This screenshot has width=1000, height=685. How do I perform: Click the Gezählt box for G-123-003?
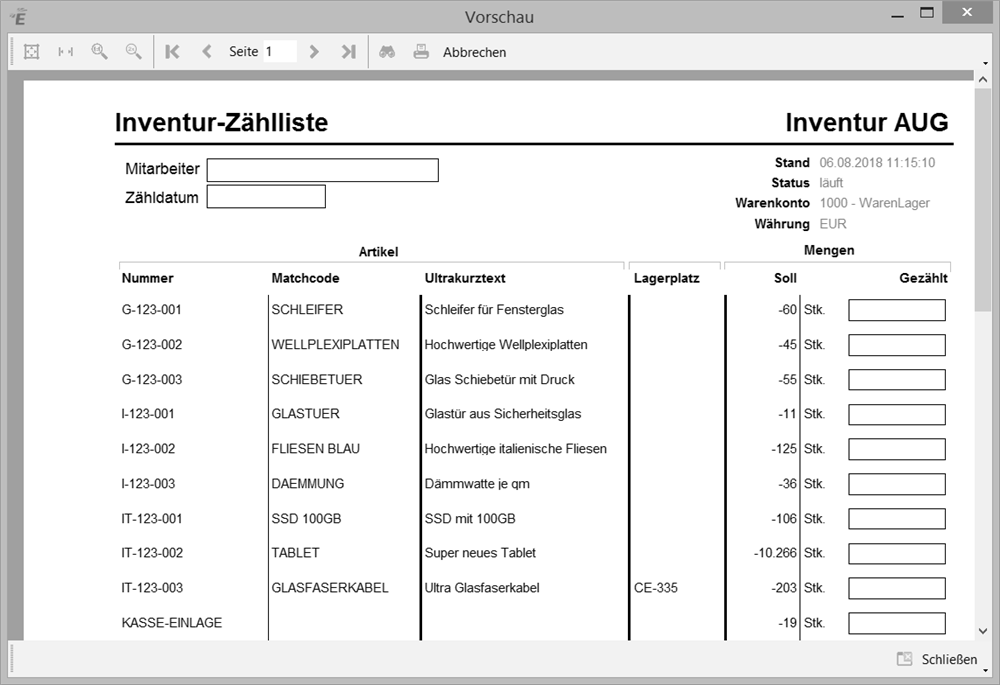[897, 379]
